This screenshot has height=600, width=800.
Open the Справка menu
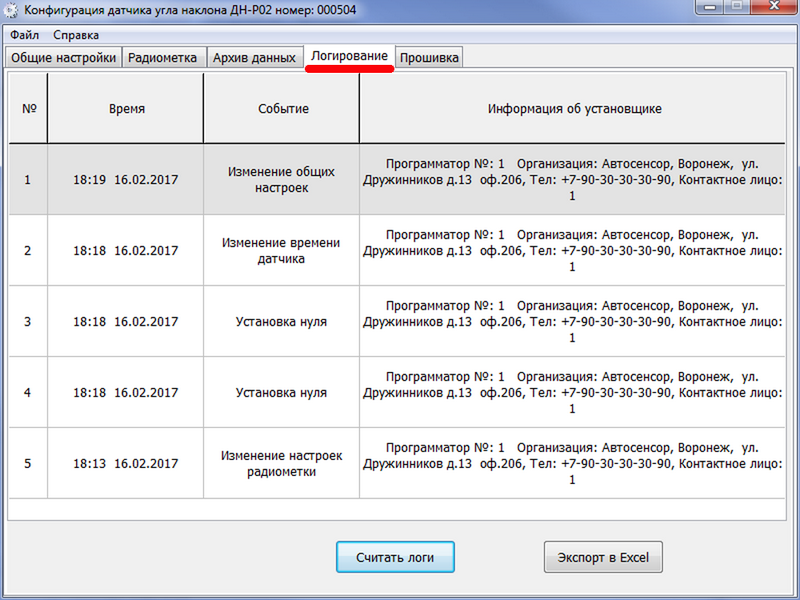(x=76, y=35)
